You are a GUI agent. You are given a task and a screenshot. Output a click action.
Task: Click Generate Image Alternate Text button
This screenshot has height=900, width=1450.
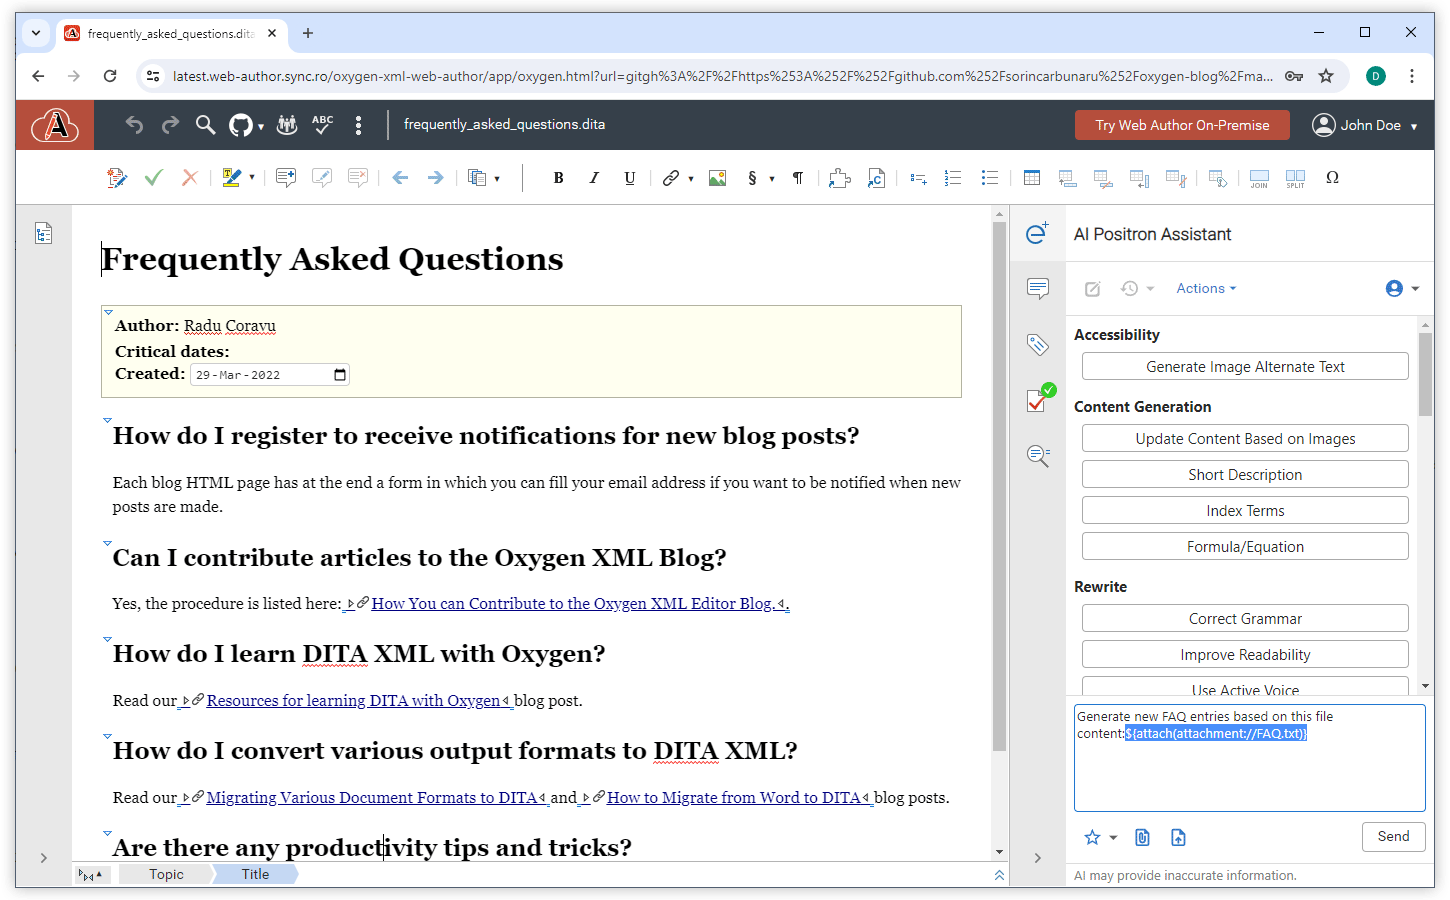[1245, 367]
